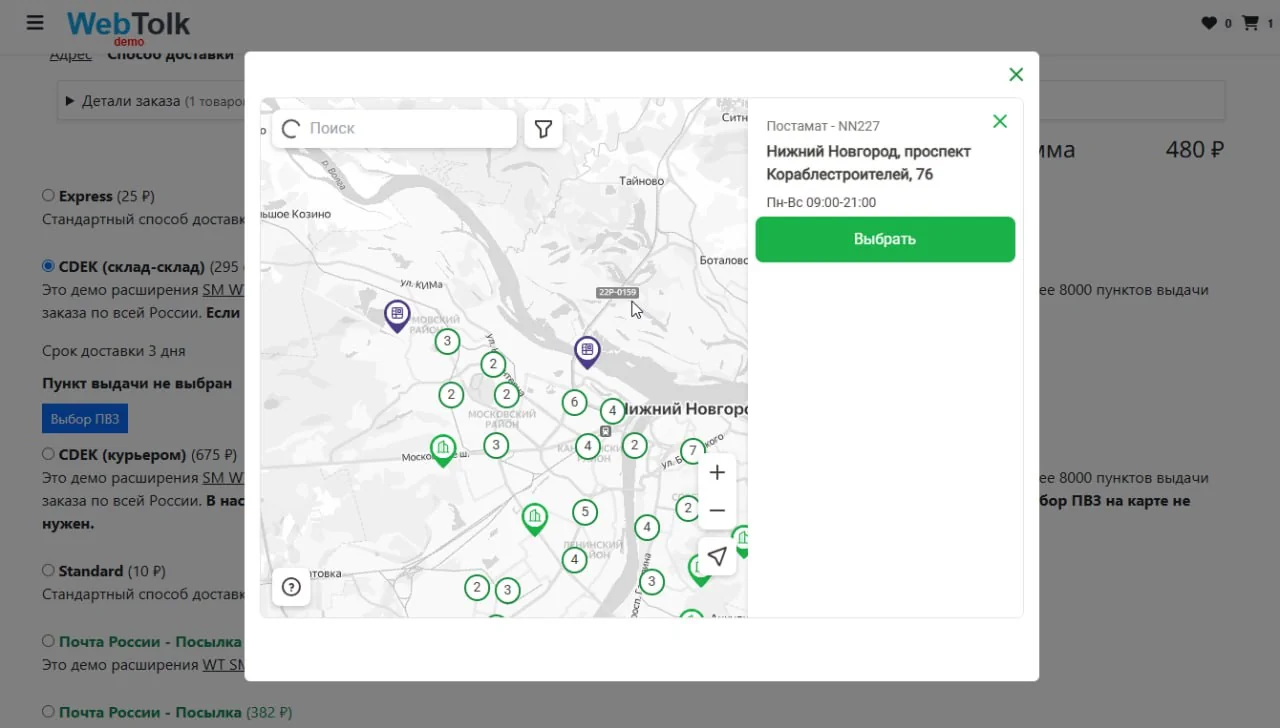The image size is (1280, 728).
Task: Open the map help question mark icon
Action: [x=291, y=587]
